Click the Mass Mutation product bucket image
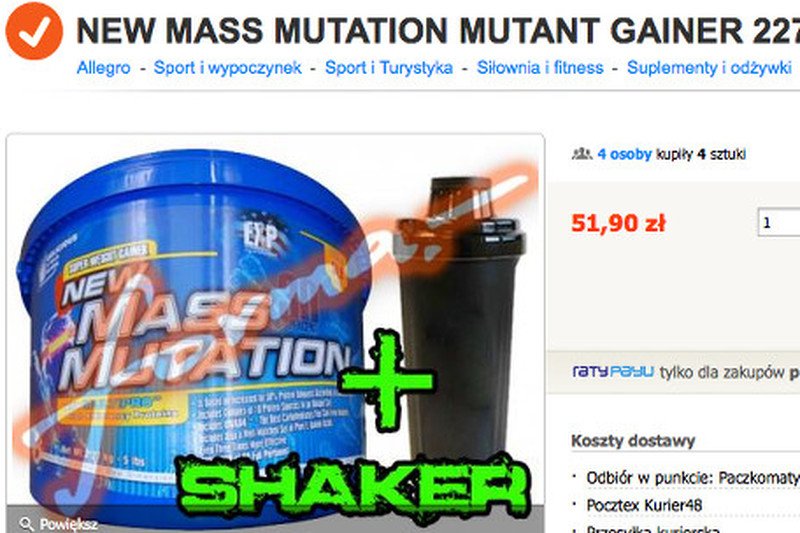Screen dimensions: 800x533 [194, 332]
